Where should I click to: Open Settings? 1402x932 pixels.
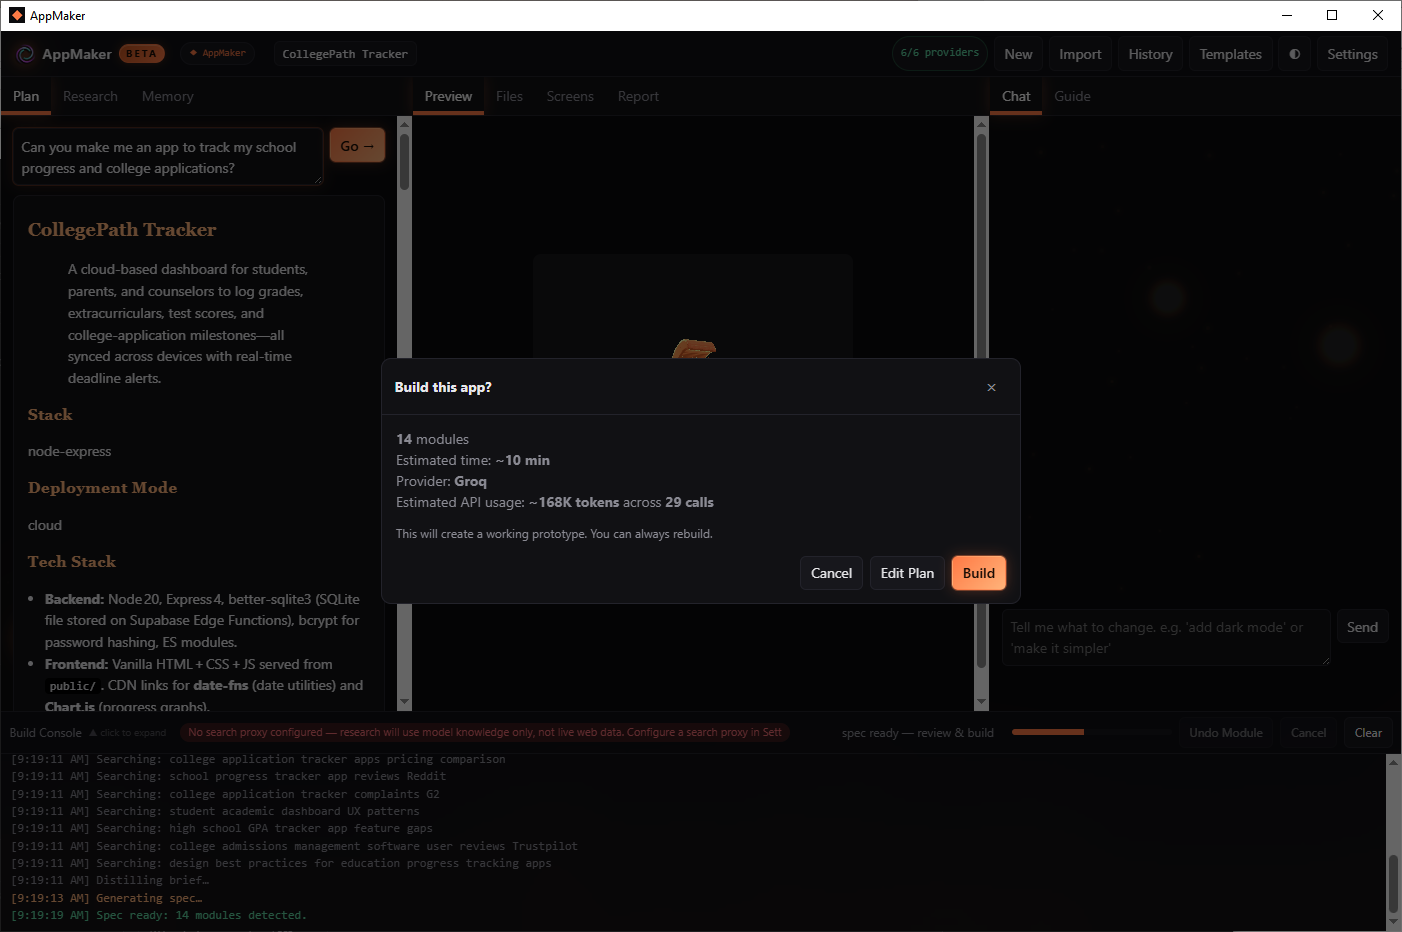click(1352, 54)
